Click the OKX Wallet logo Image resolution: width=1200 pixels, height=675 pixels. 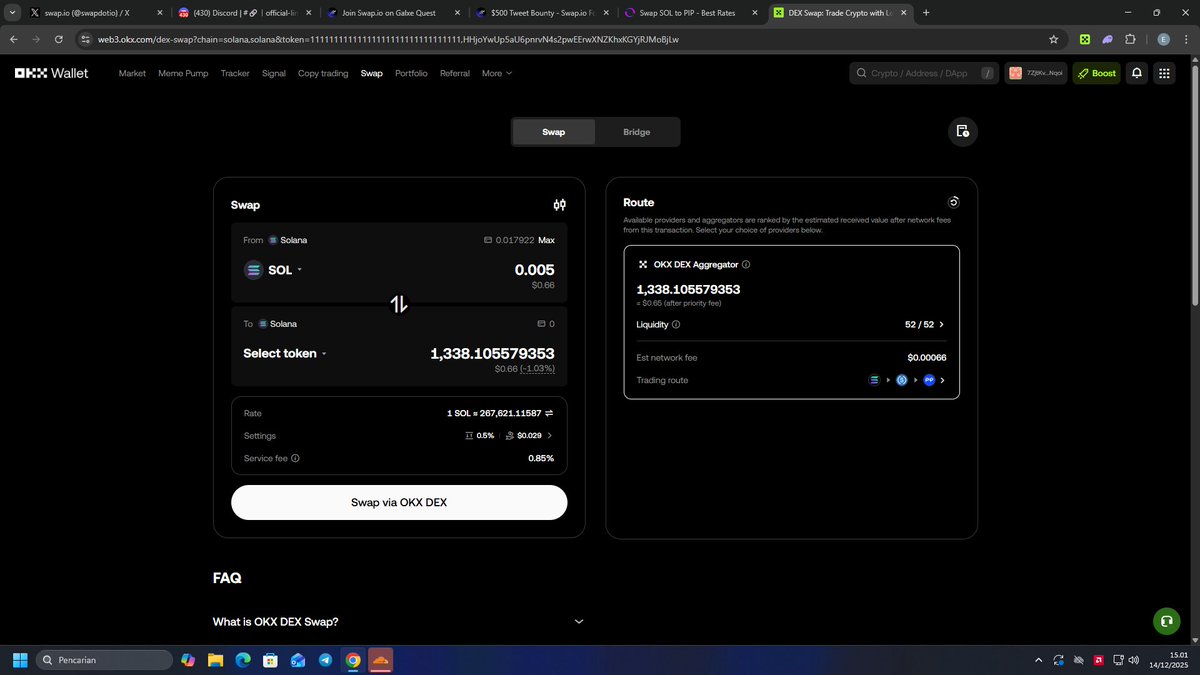pyautogui.click(x=51, y=73)
